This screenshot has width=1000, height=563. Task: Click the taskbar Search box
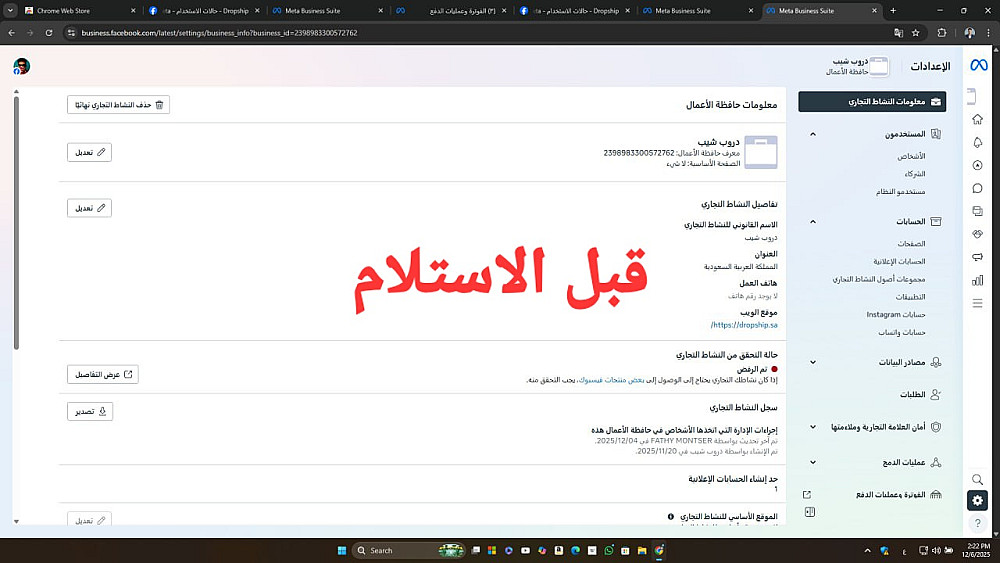pos(409,550)
